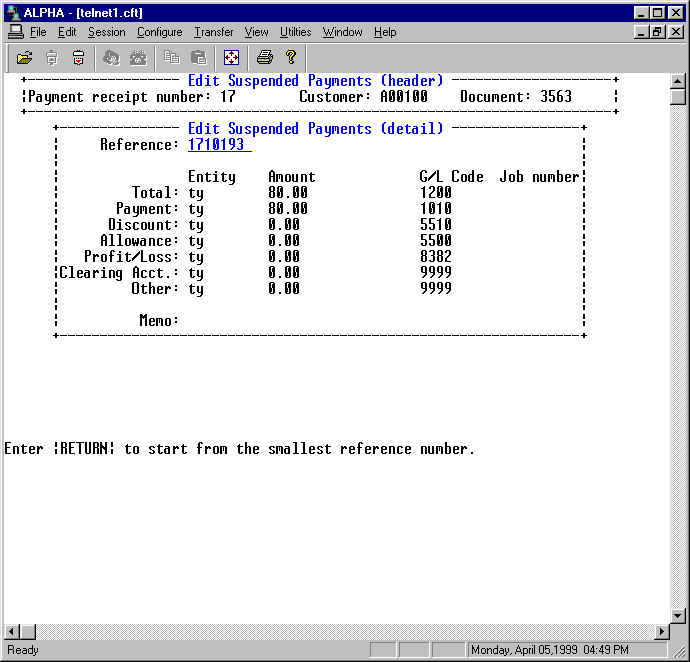690x662 pixels.
Task: Click the grayed receive file toolbar icon
Action: 138,57
